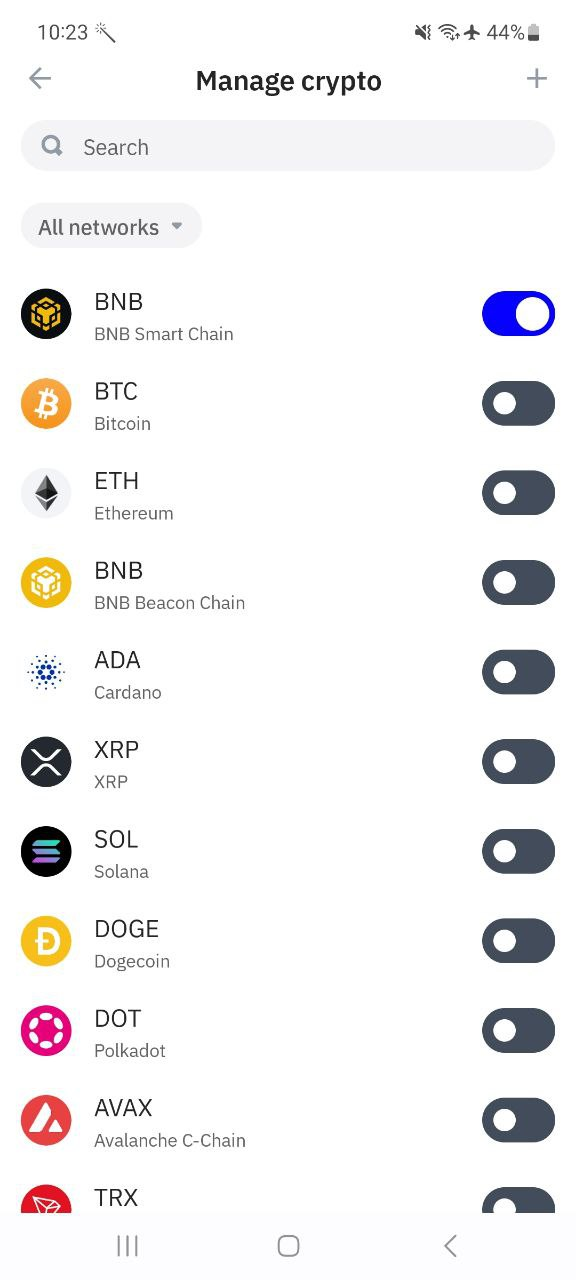The height and width of the screenshot is (1280, 576).
Task: Tap the Dogecoin logo icon
Action: pos(46,941)
